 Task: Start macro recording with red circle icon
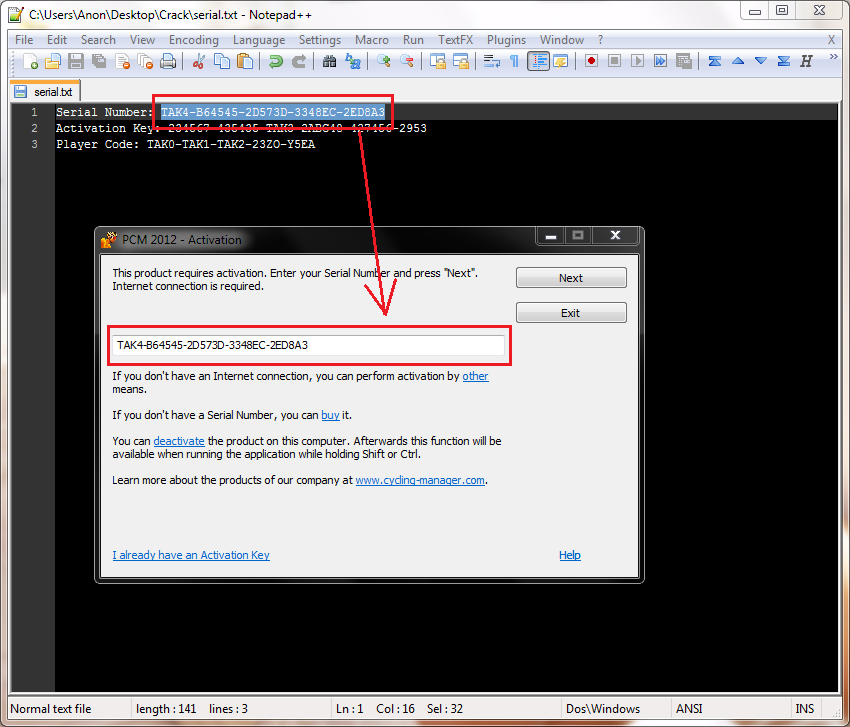[591, 61]
